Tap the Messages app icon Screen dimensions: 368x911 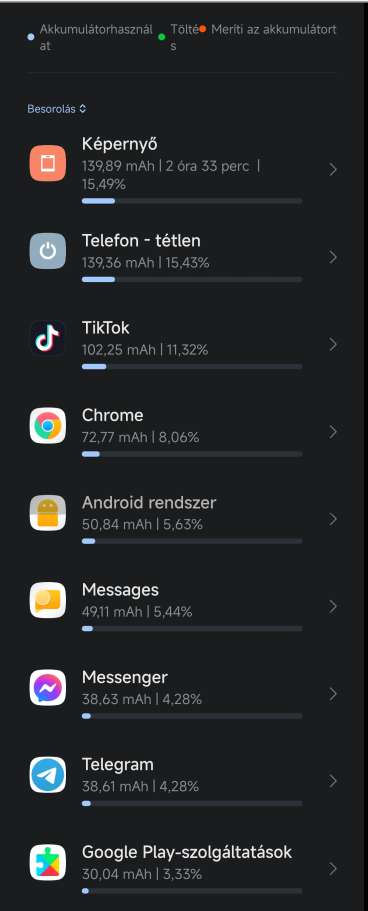coord(48,600)
